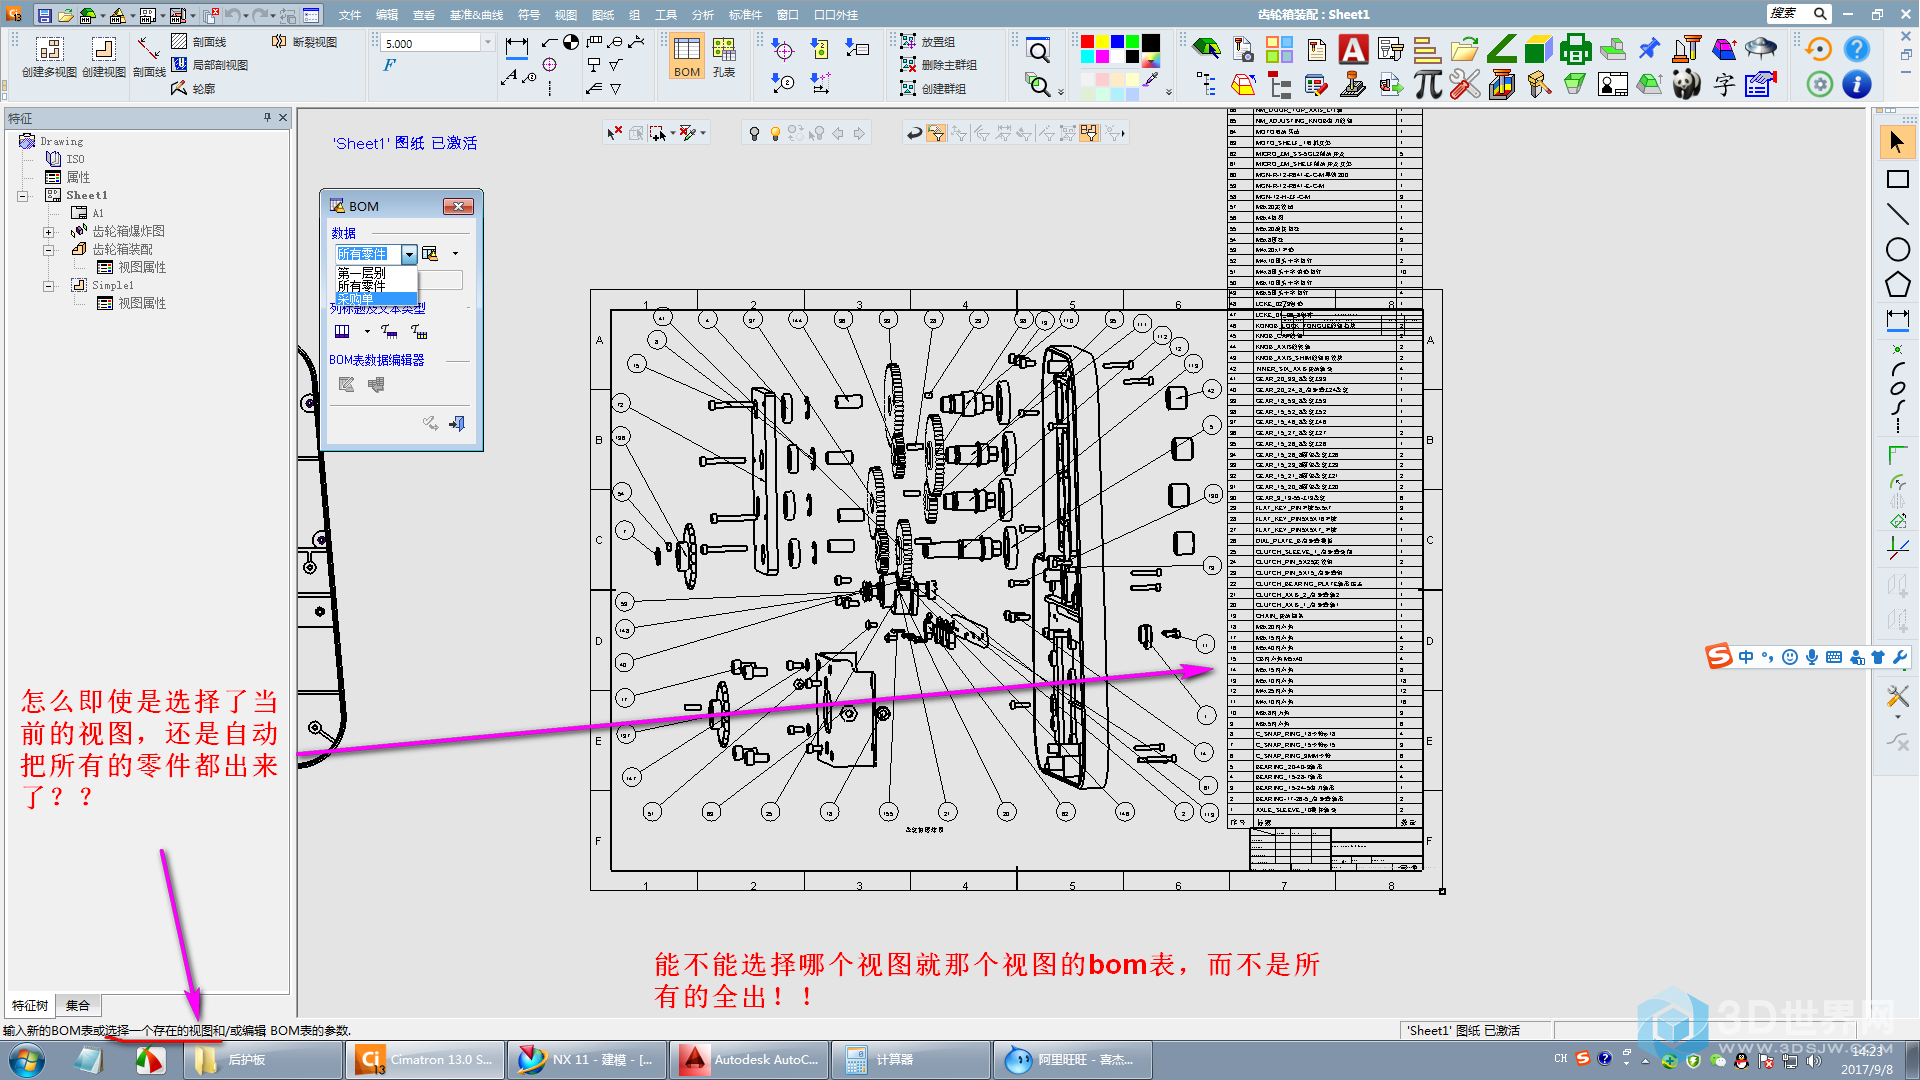Toggle the lit yellow light bulb display icon
Screen dimensions: 1920x1080
pyautogui.click(x=775, y=134)
